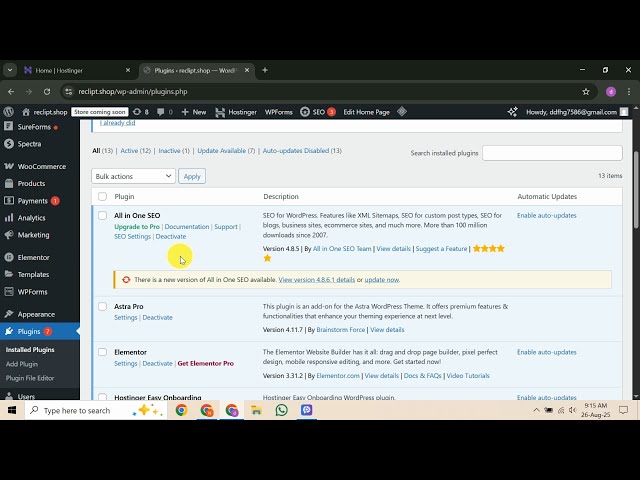Open WhatsApp from the taskbar
This screenshot has height=480, width=640.
point(281,410)
